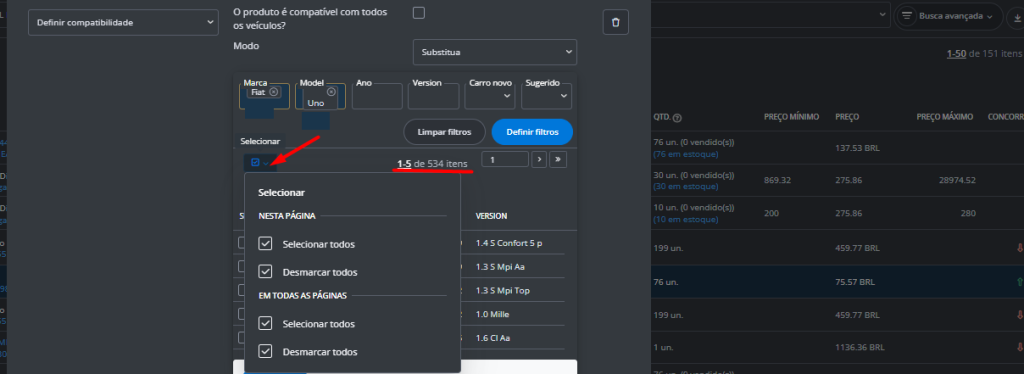1024x374 pixels.
Task: Jump to last page of vehicle items
Action: 558,159
